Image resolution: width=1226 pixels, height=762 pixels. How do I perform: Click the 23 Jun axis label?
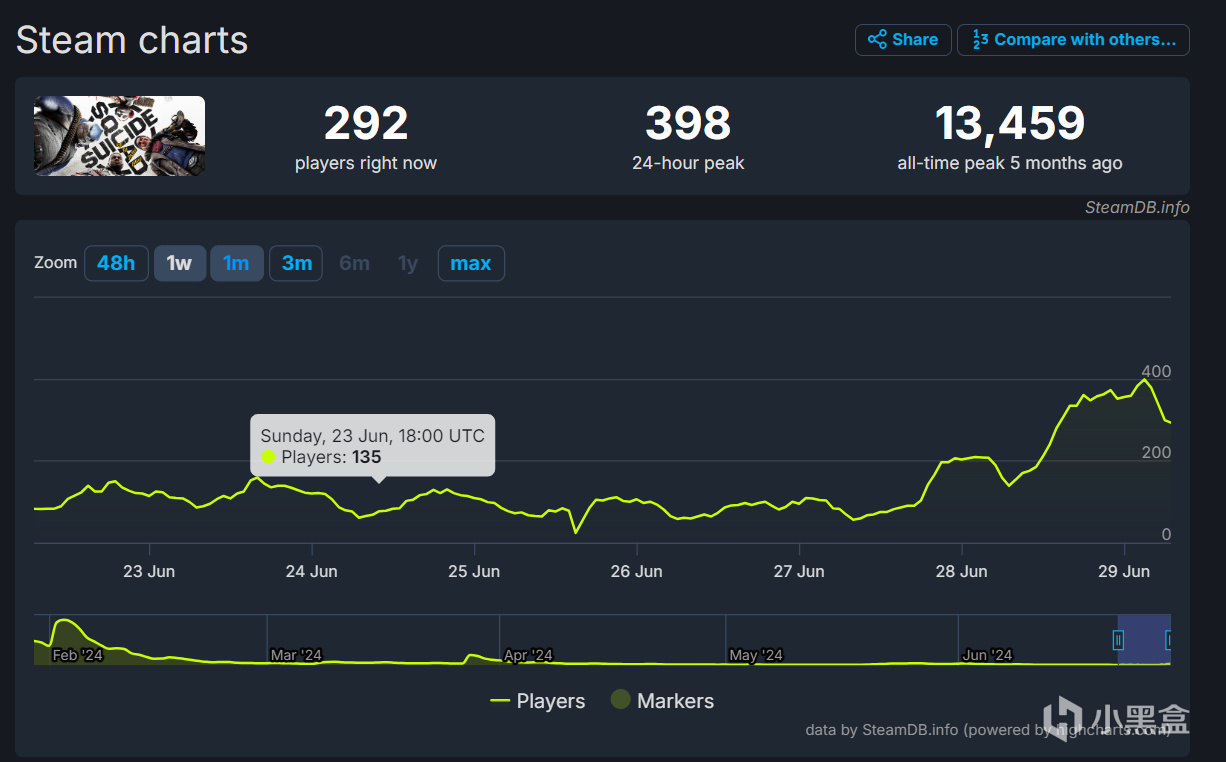[149, 571]
